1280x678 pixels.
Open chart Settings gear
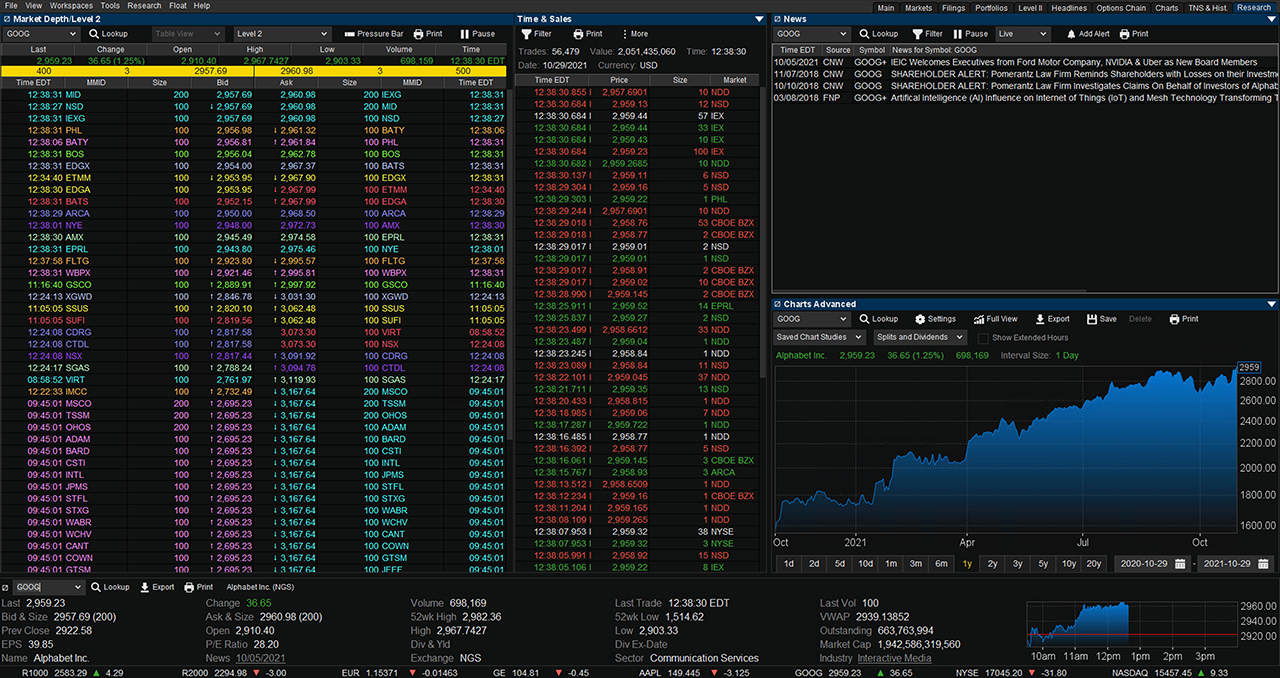(x=935, y=319)
